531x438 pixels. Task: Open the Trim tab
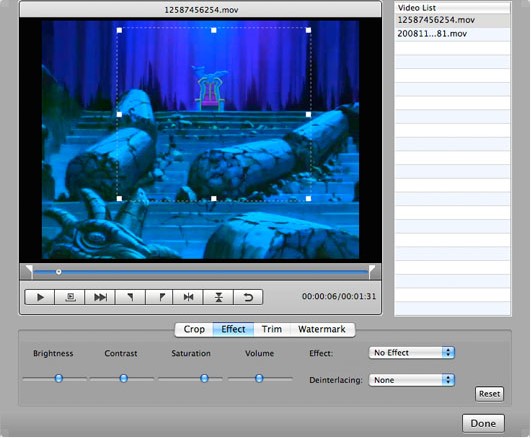pyautogui.click(x=272, y=330)
